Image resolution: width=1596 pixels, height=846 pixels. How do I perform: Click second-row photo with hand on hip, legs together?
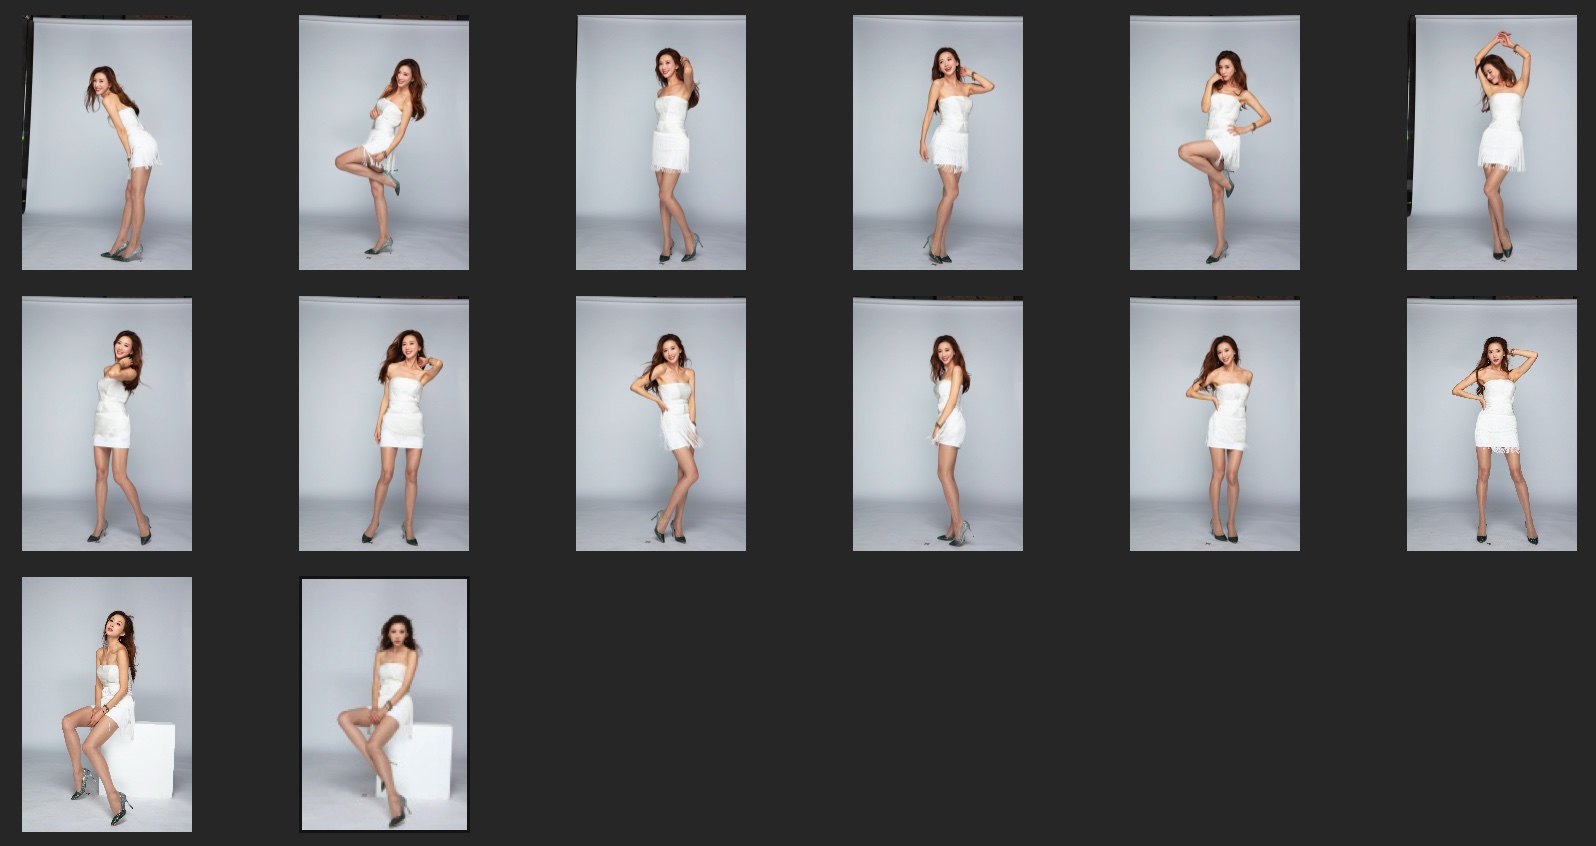[x=1215, y=424]
